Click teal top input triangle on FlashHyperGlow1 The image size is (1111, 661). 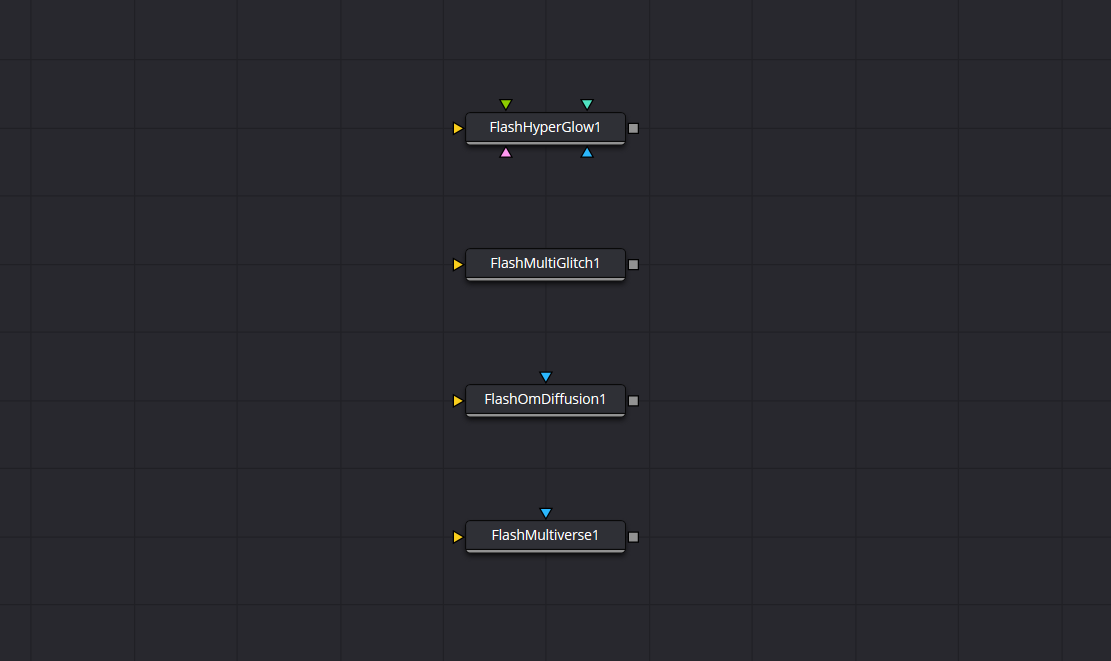pyautogui.click(x=587, y=104)
